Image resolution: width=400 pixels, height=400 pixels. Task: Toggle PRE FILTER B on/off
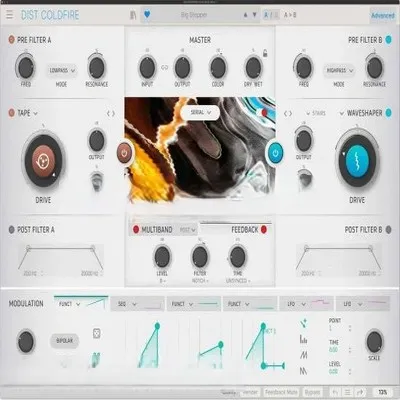point(388,40)
